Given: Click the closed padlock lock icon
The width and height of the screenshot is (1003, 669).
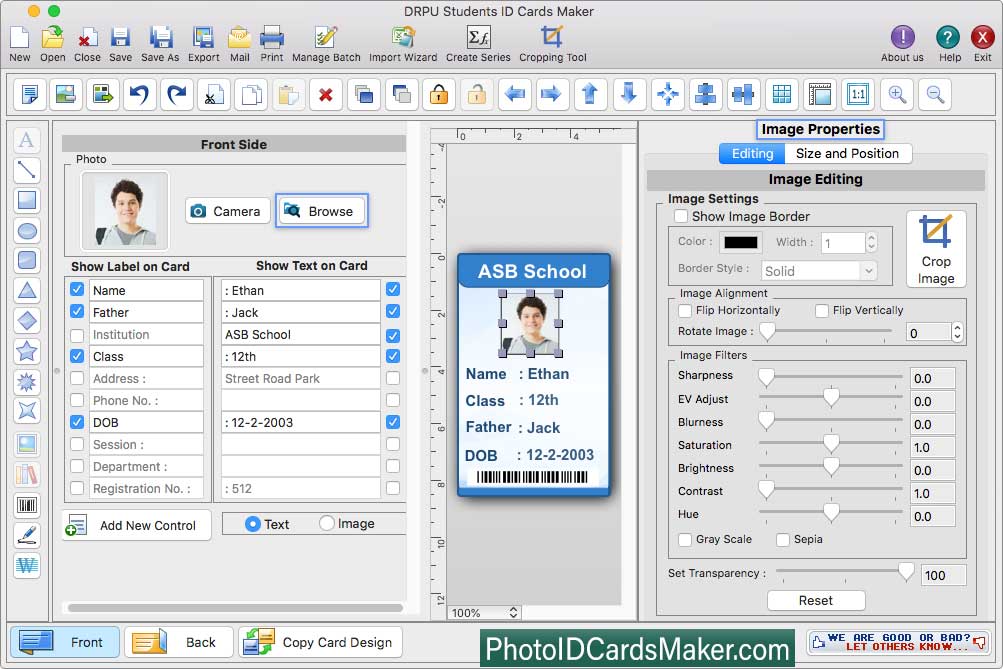Looking at the screenshot, I should coord(439,95).
